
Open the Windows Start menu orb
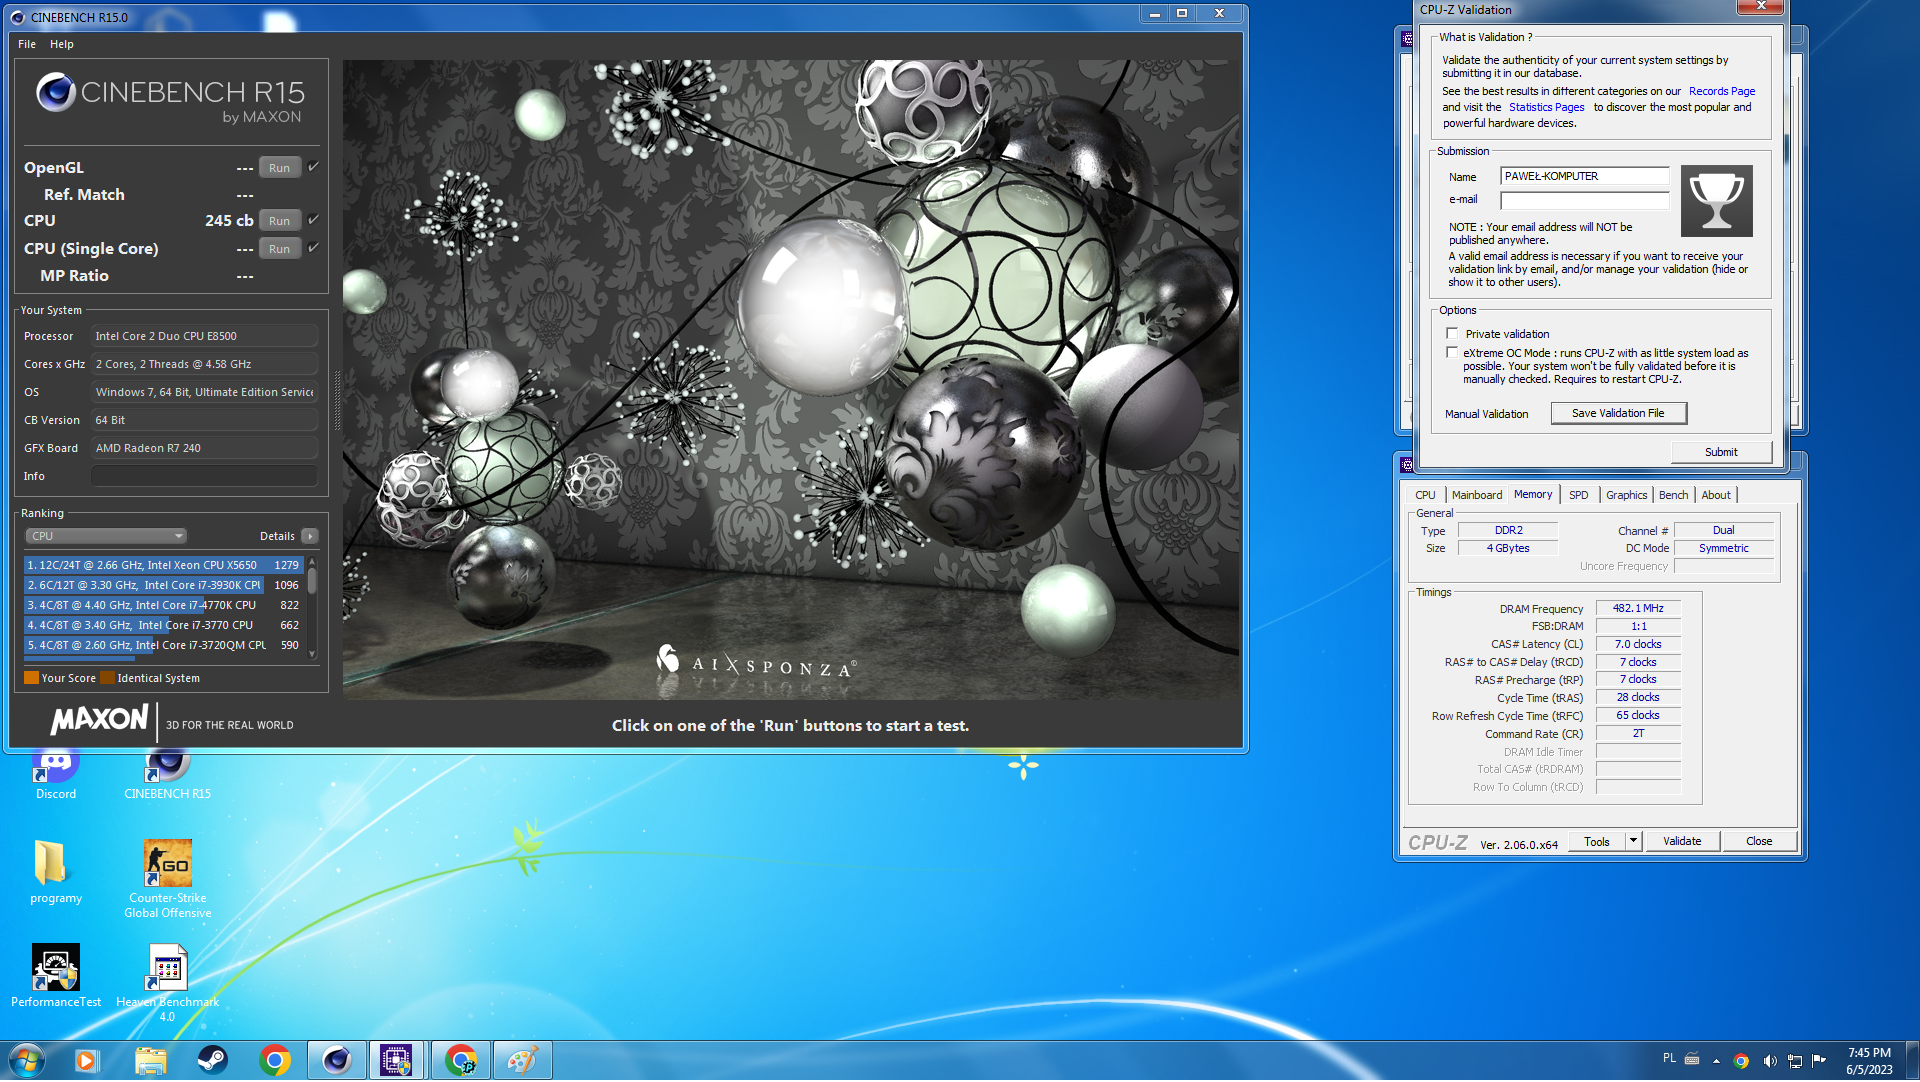click(27, 1061)
